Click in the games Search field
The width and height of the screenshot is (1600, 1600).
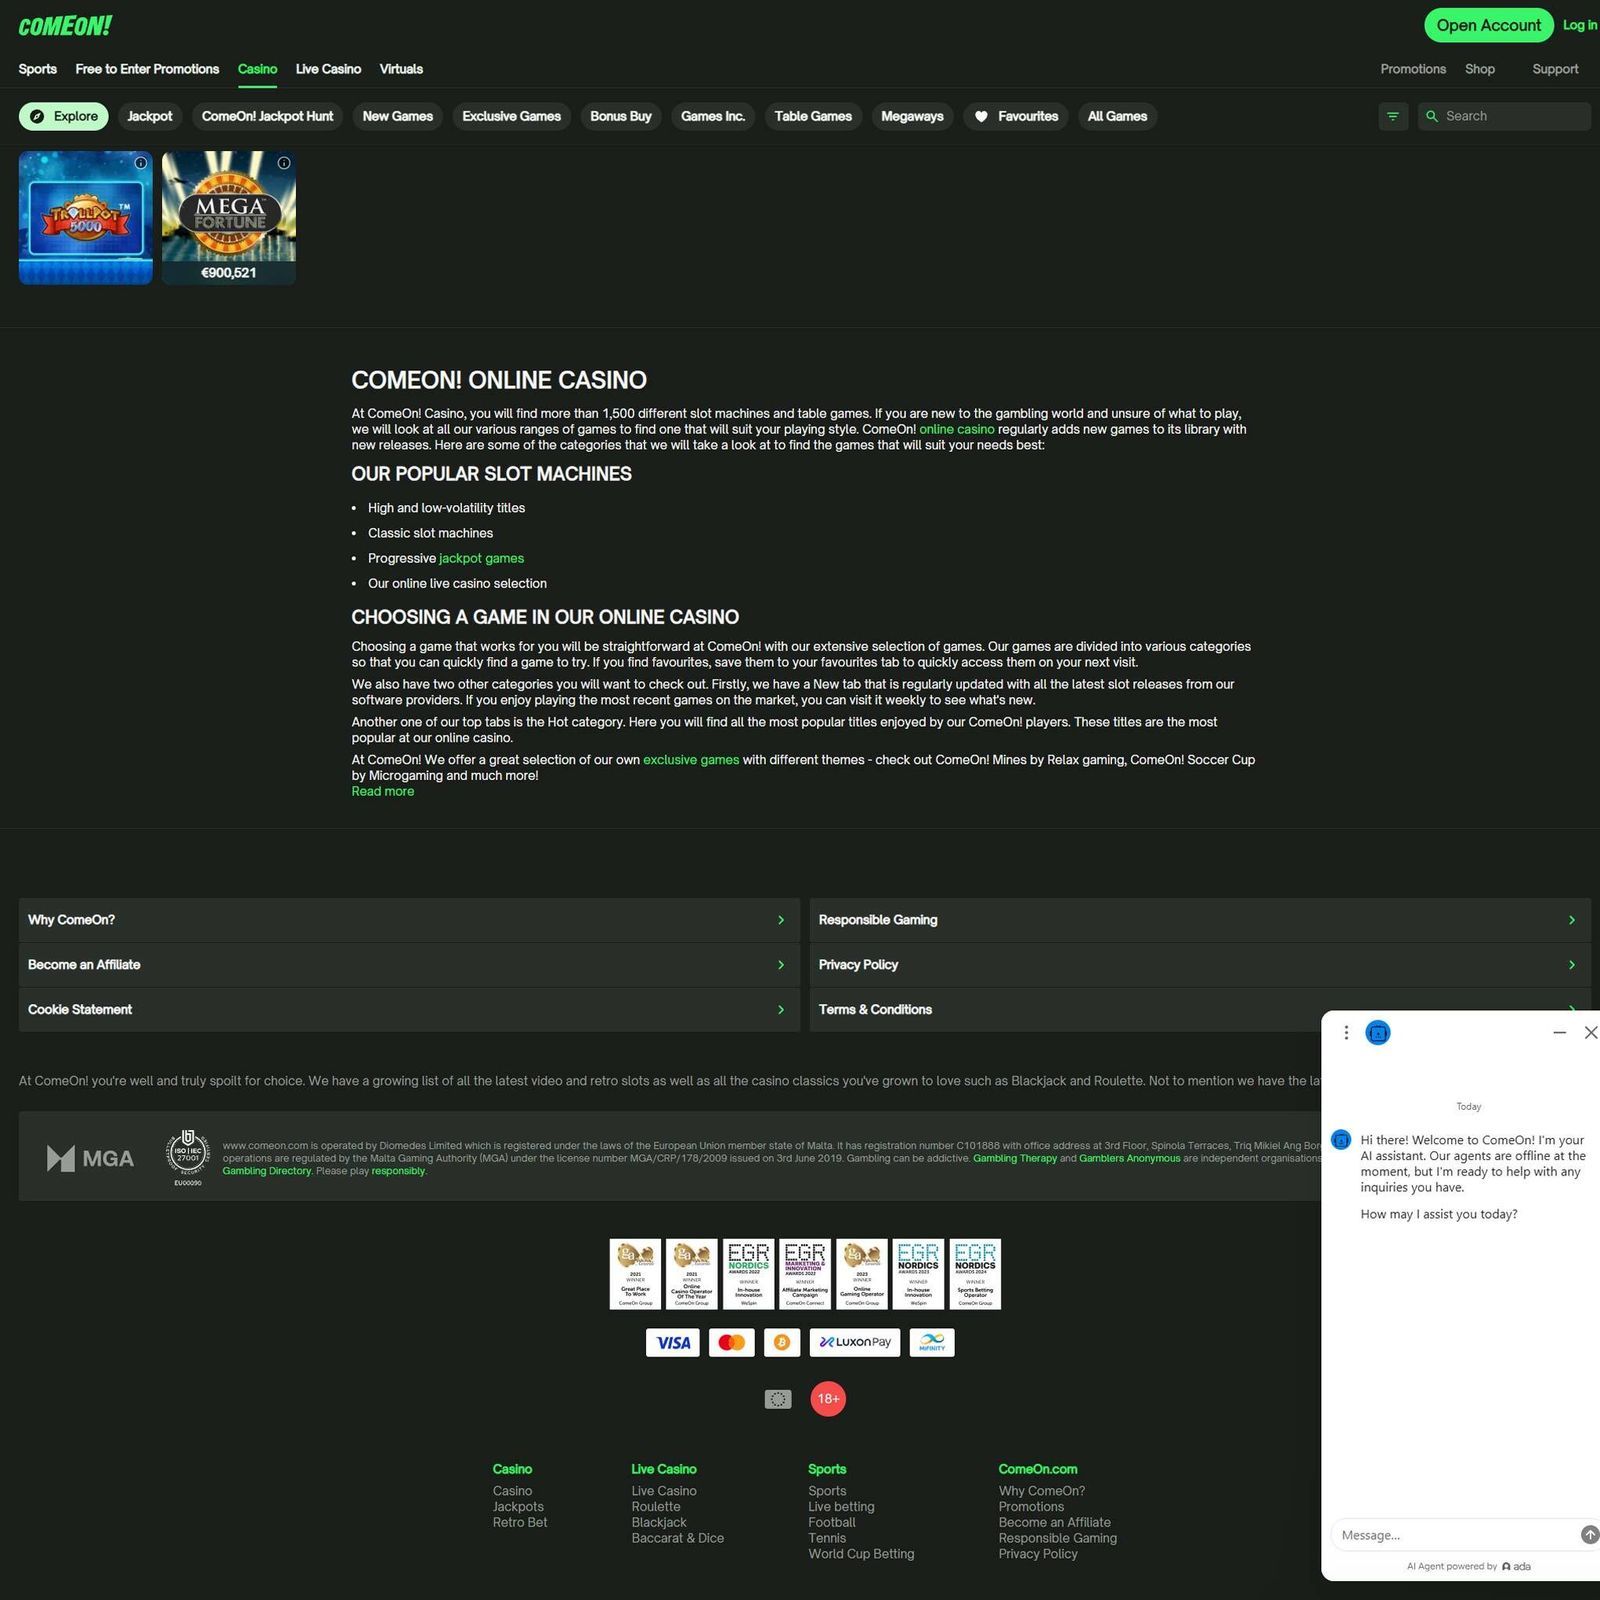click(x=1504, y=116)
